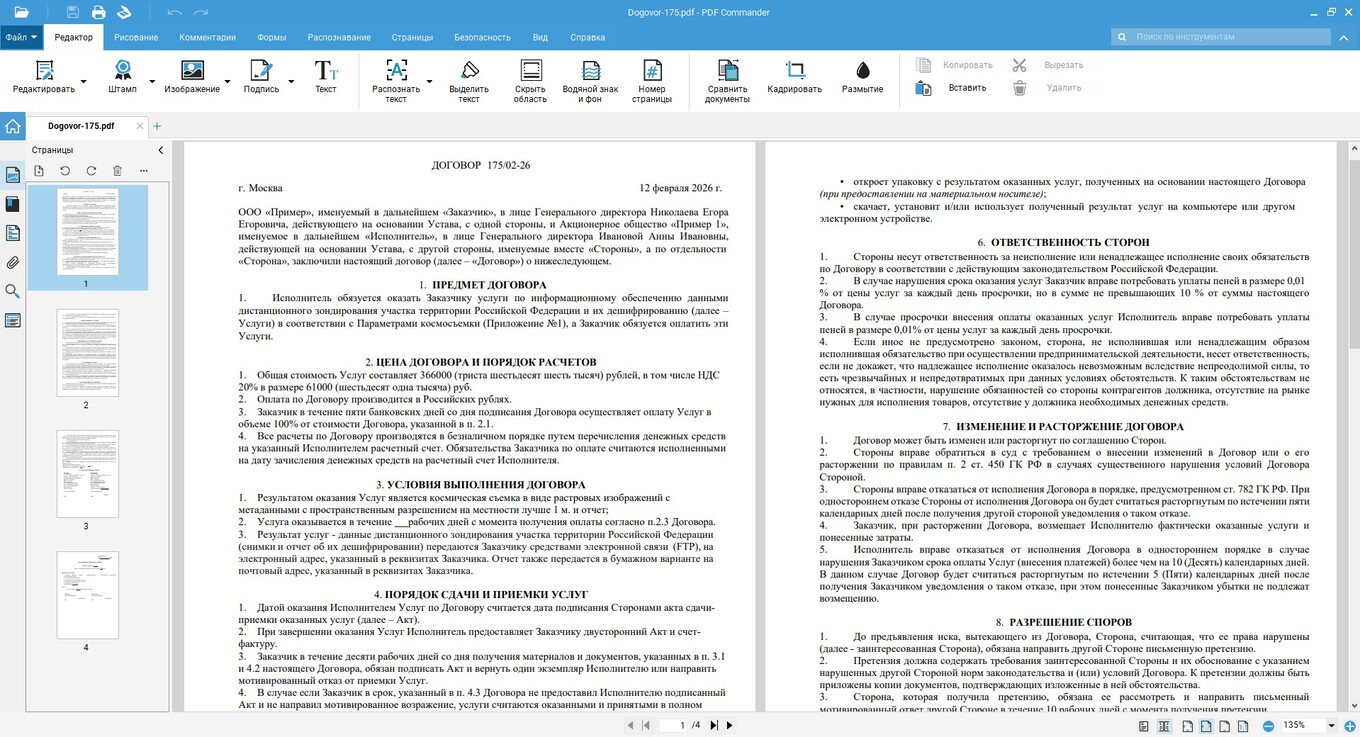This screenshot has width=1360, height=737.
Task: Expand Редактировать dropdown arrow
Action: 83,81
